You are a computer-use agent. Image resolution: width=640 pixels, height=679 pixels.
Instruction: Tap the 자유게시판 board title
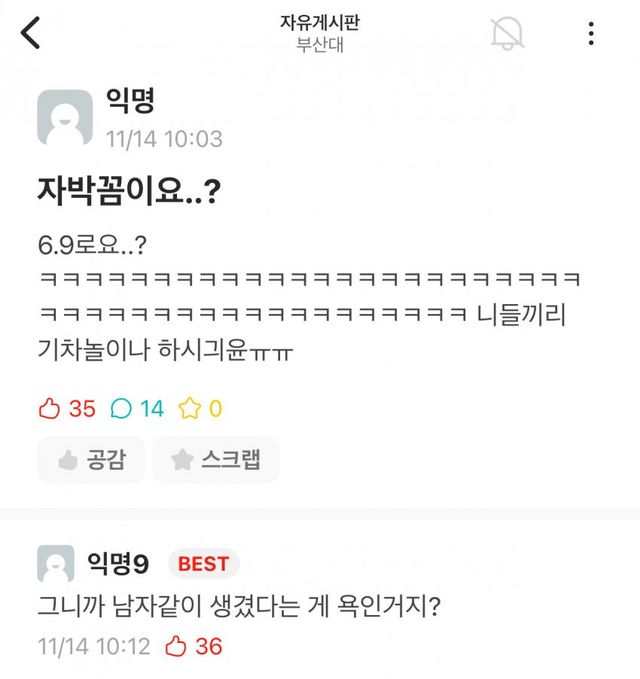coord(319,23)
